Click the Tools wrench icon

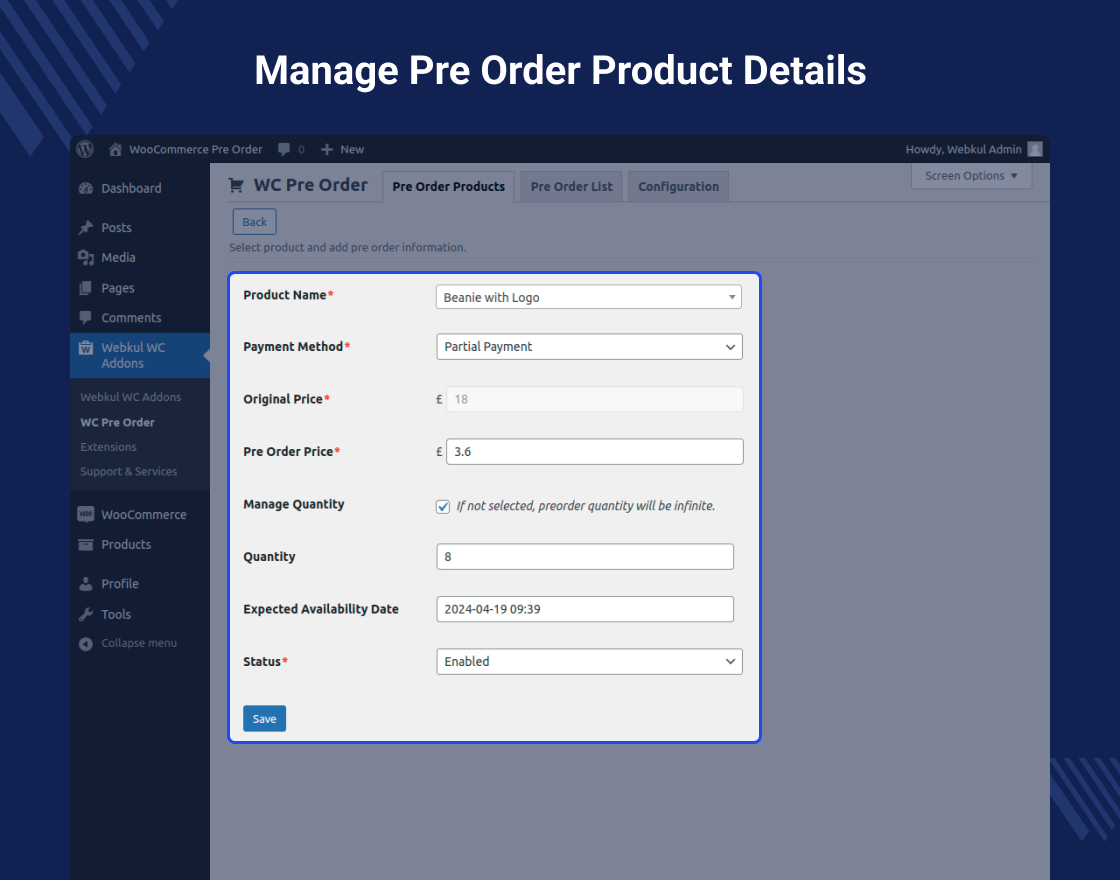[86, 614]
